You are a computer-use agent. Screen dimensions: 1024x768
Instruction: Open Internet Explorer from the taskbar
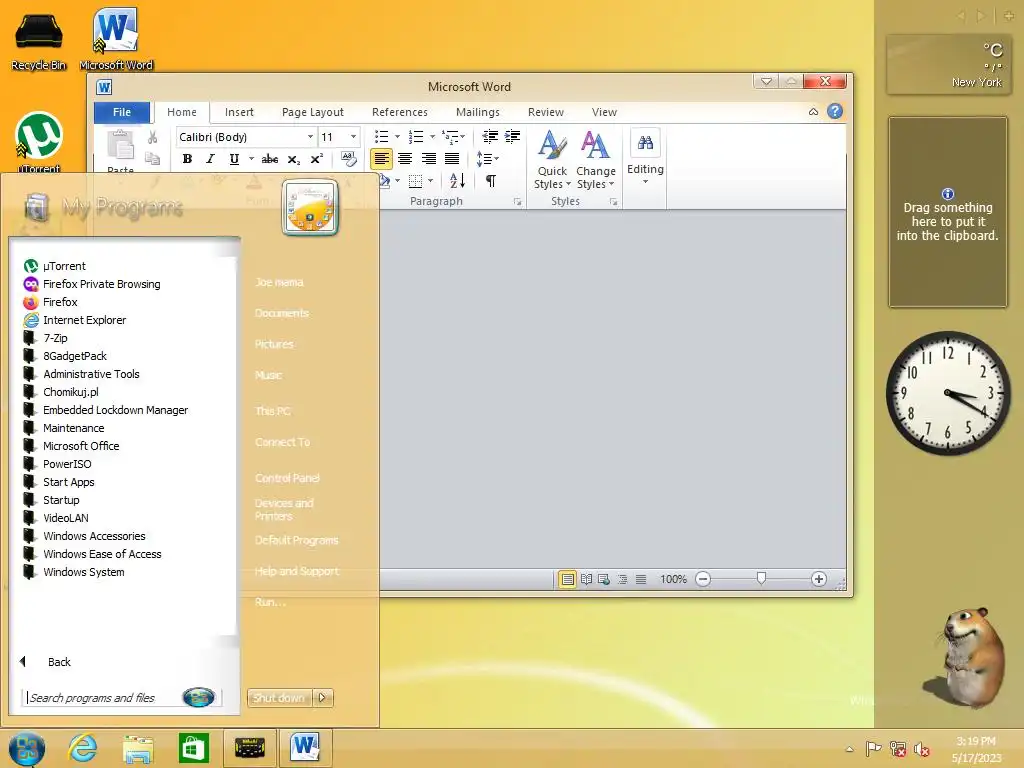(x=83, y=748)
